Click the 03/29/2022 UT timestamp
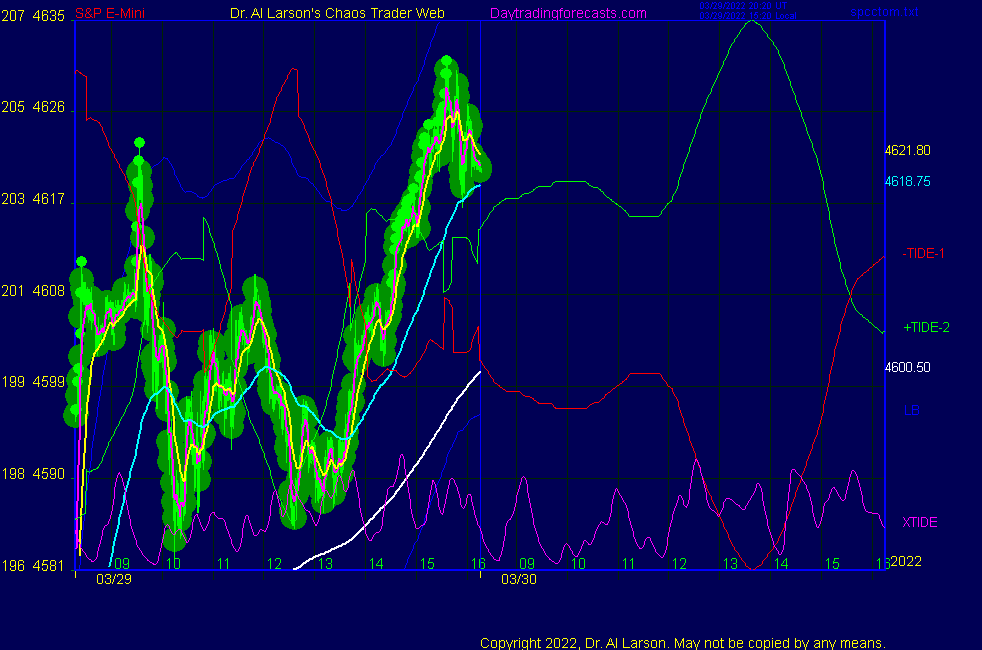982x650 pixels. pyautogui.click(x=743, y=6)
